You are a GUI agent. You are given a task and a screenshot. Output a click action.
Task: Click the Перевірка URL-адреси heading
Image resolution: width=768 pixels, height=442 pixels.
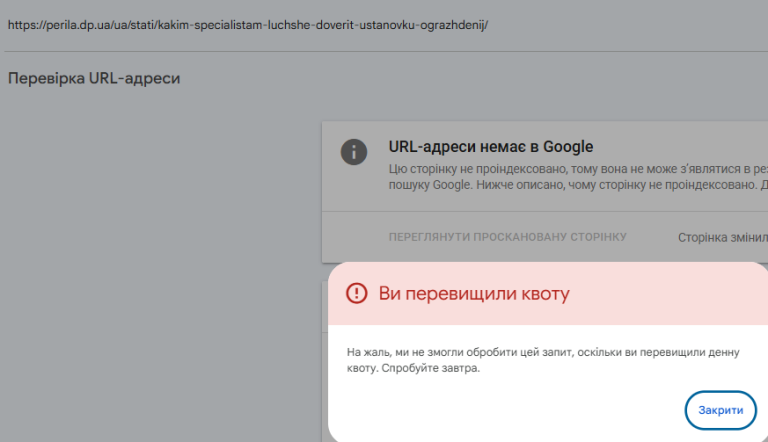click(94, 78)
